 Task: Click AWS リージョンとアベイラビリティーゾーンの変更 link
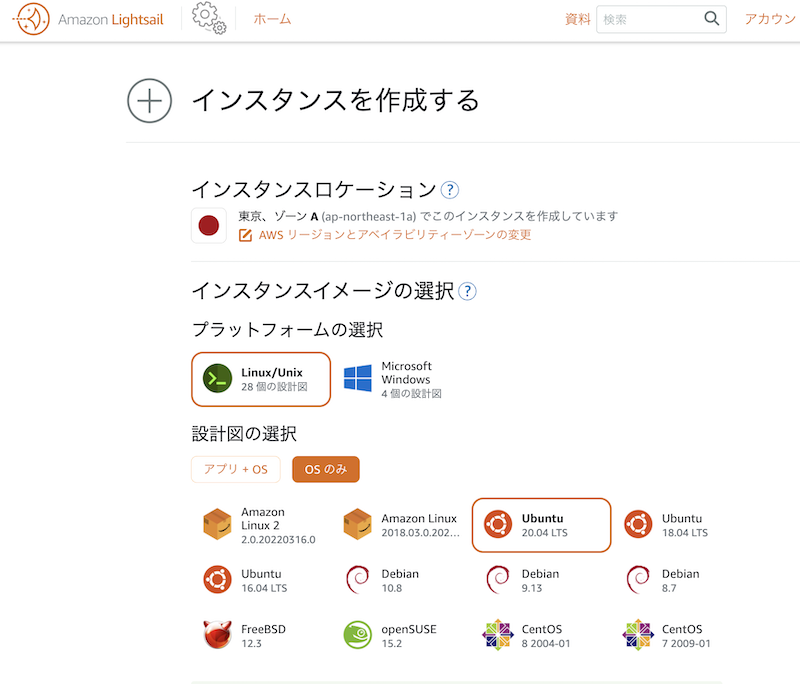(x=394, y=235)
